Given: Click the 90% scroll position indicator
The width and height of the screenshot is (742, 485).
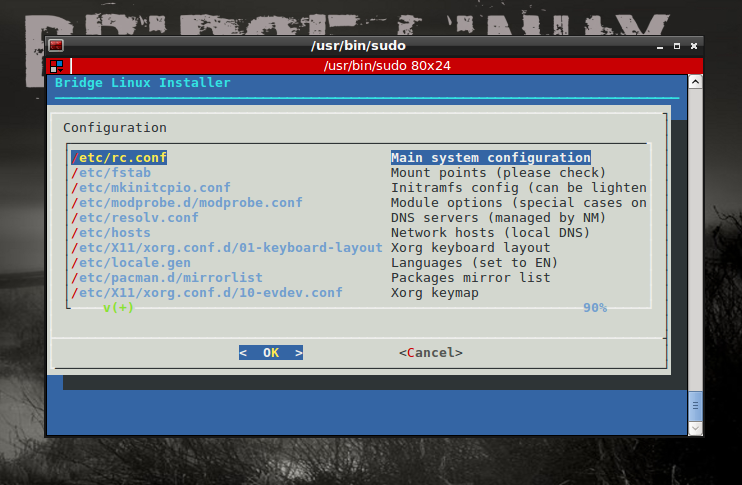Looking at the screenshot, I should click(x=595, y=308).
